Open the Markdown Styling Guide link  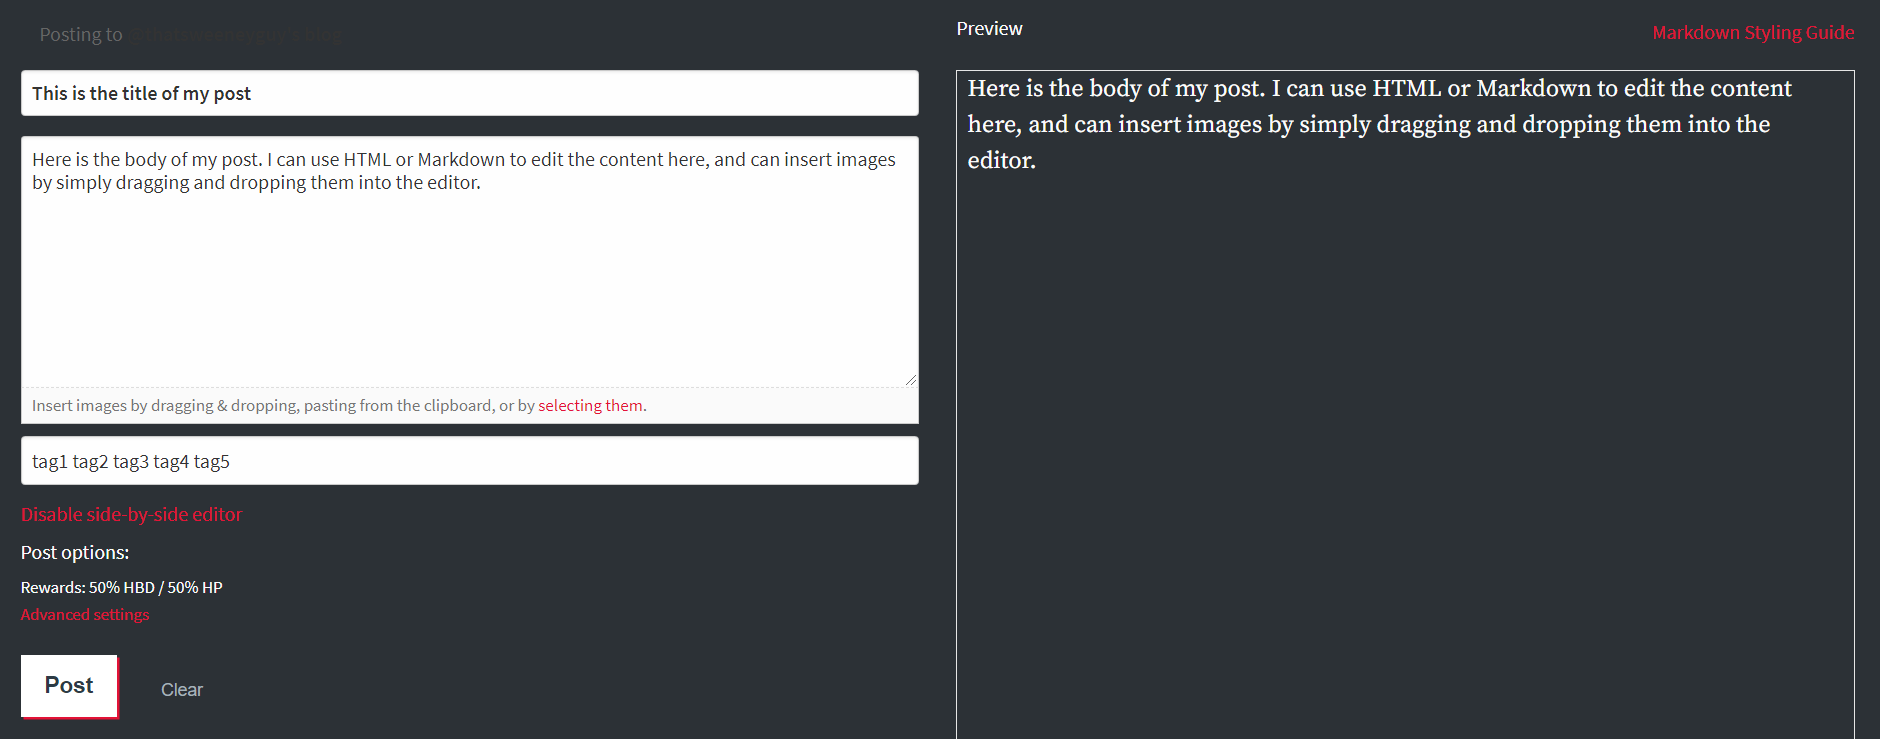pyautogui.click(x=1753, y=33)
